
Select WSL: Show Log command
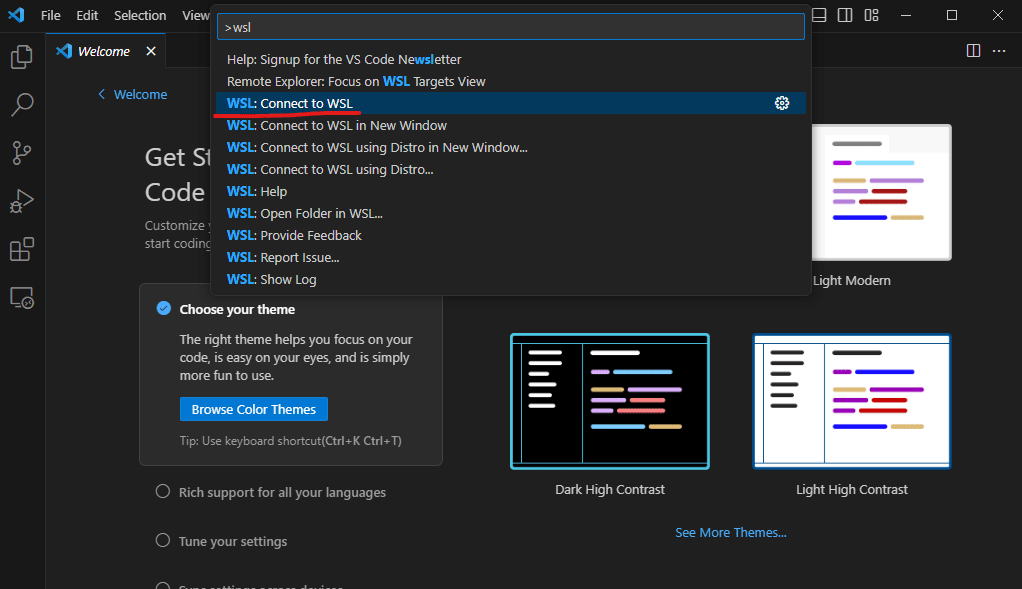511,280
